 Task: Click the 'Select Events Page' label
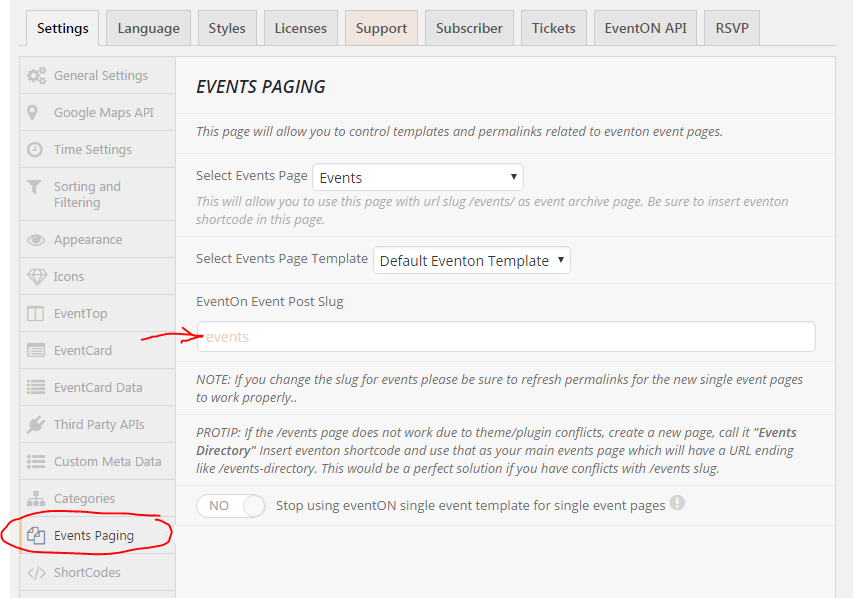[x=252, y=176]
